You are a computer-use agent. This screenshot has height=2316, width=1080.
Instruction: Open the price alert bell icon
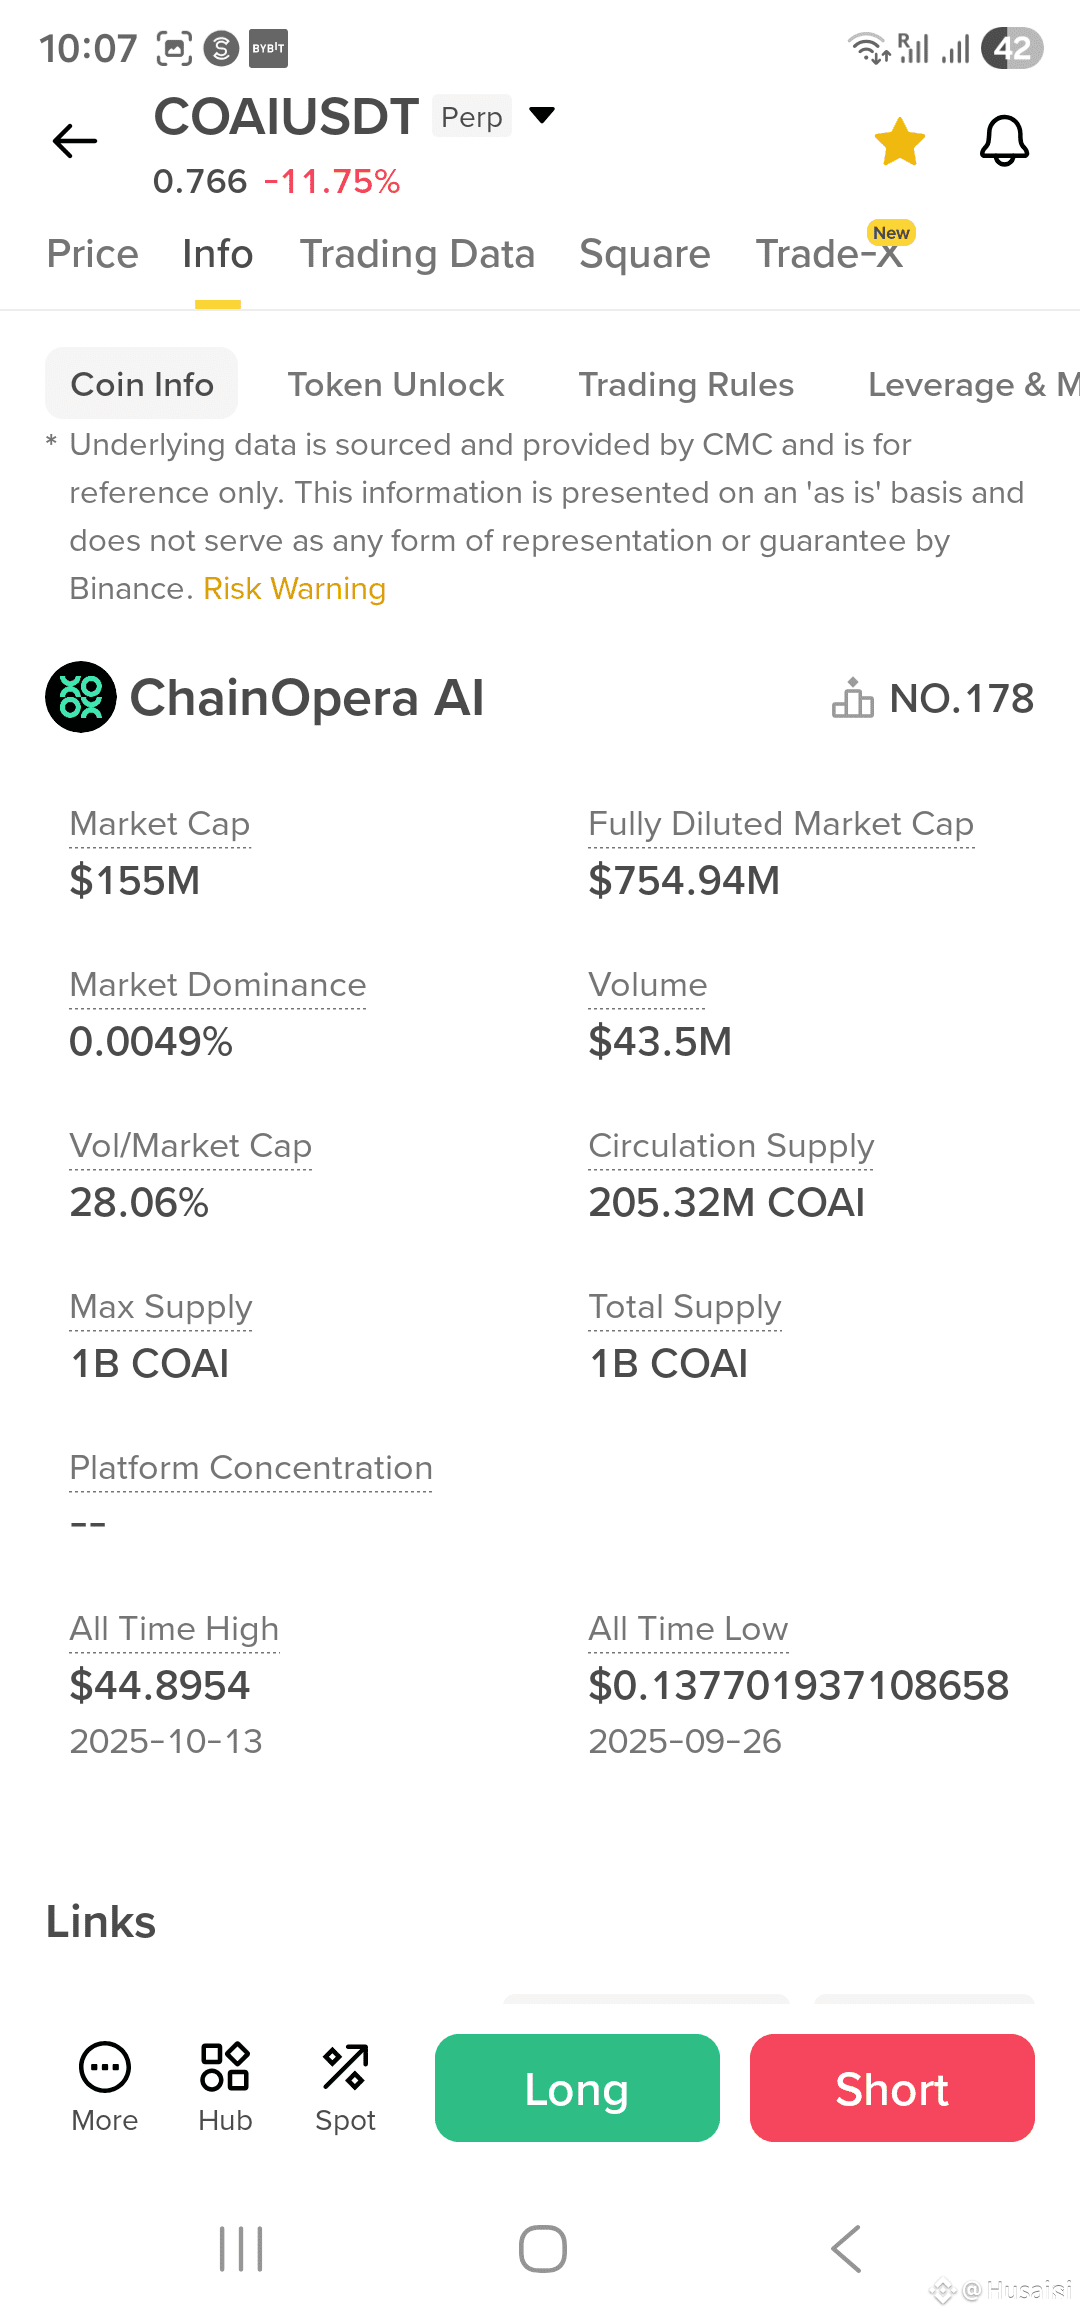(x=1004, y=141)
